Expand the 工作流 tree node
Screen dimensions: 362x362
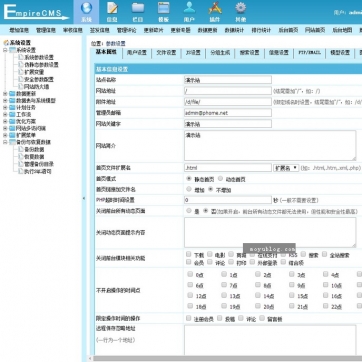[5, 115]
